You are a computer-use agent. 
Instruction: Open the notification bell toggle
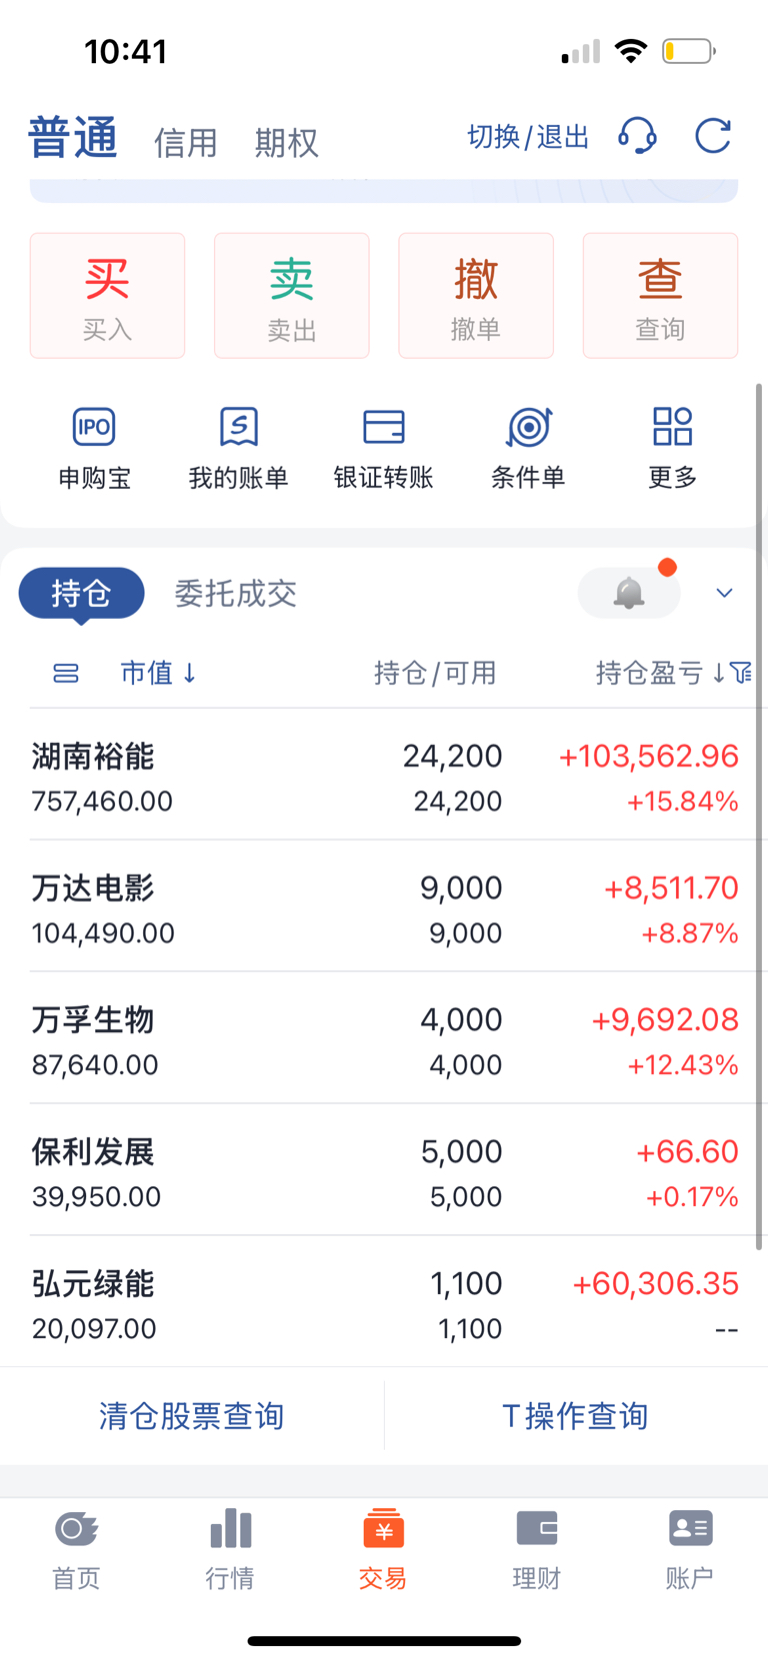[x=629, y=593]
